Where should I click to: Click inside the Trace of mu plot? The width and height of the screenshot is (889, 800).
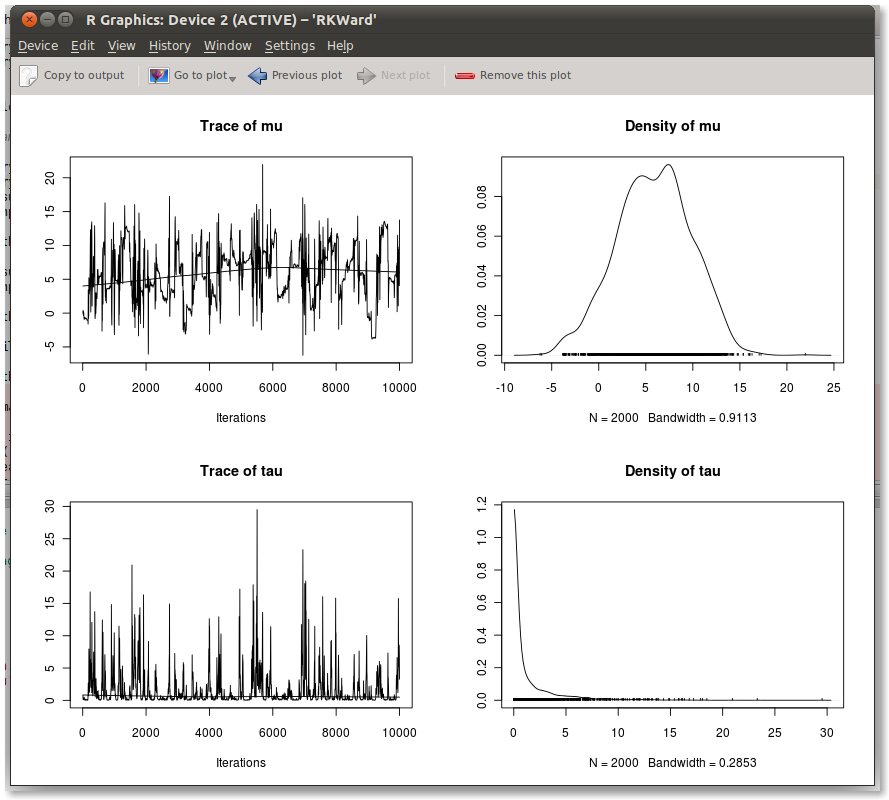[241, 260]
